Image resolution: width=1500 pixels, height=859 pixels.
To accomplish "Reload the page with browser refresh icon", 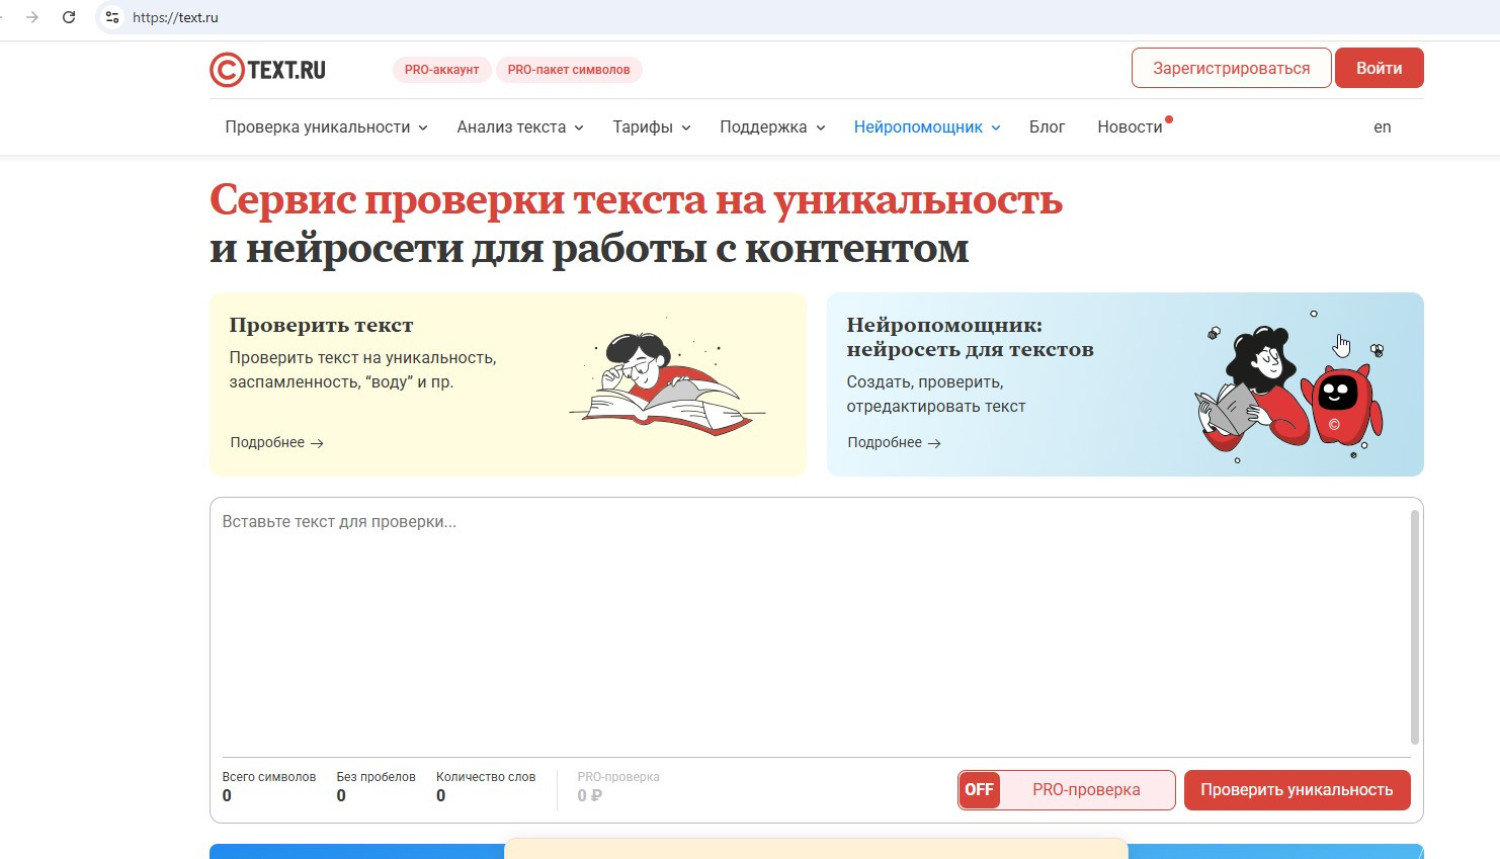I will 69,17.
